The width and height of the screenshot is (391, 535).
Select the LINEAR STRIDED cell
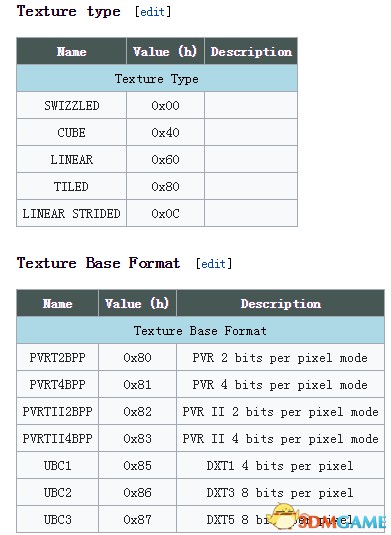(72, 214)
